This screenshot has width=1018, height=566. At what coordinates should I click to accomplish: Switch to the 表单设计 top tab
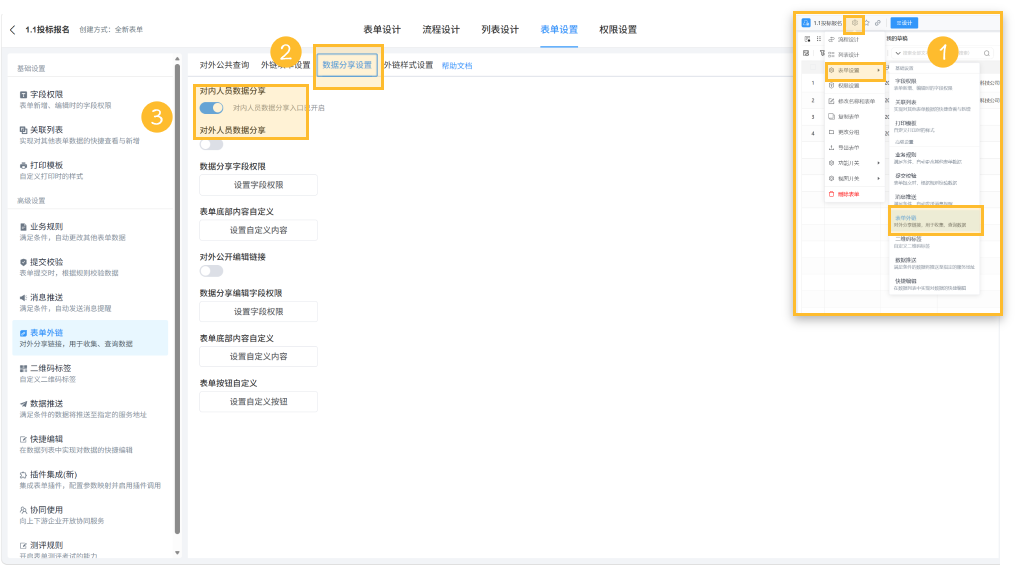coord(382,30)
